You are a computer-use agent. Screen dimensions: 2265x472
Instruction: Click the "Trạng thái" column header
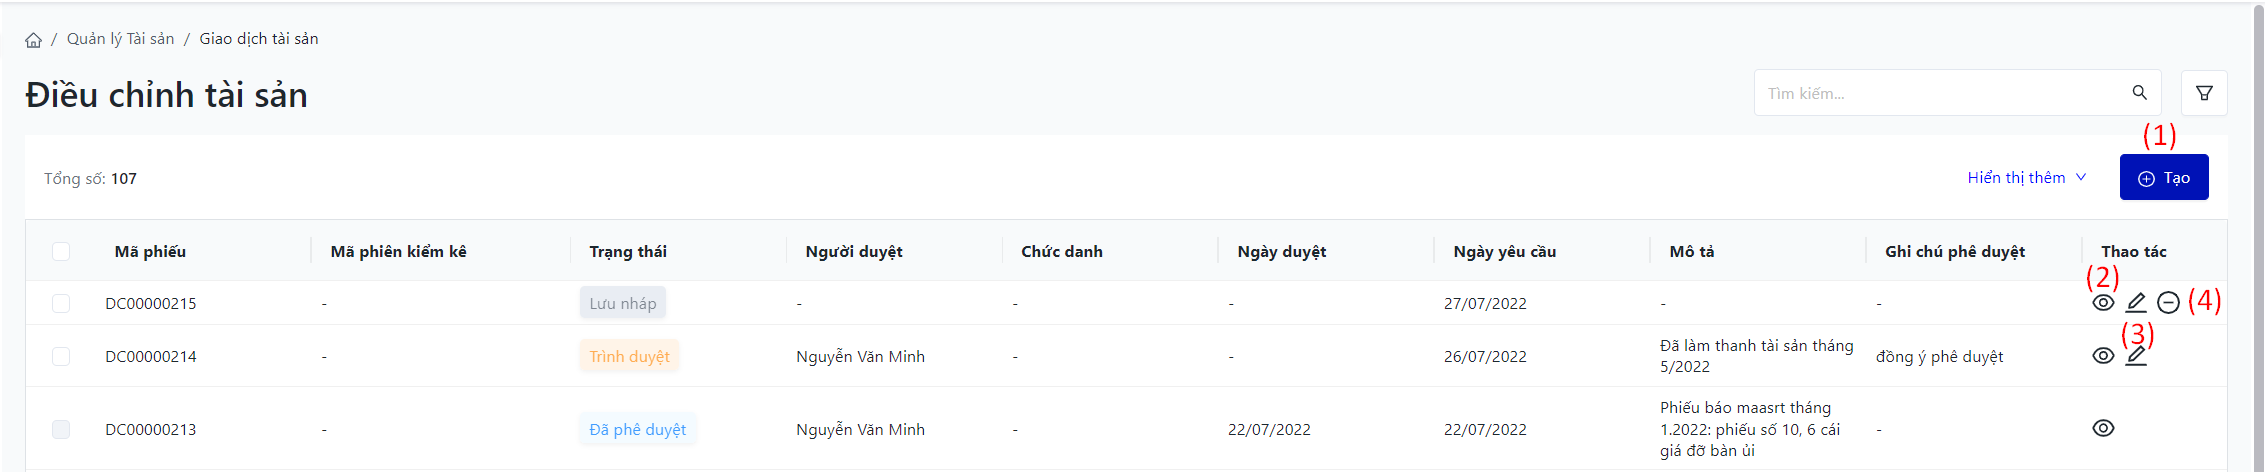628,252
